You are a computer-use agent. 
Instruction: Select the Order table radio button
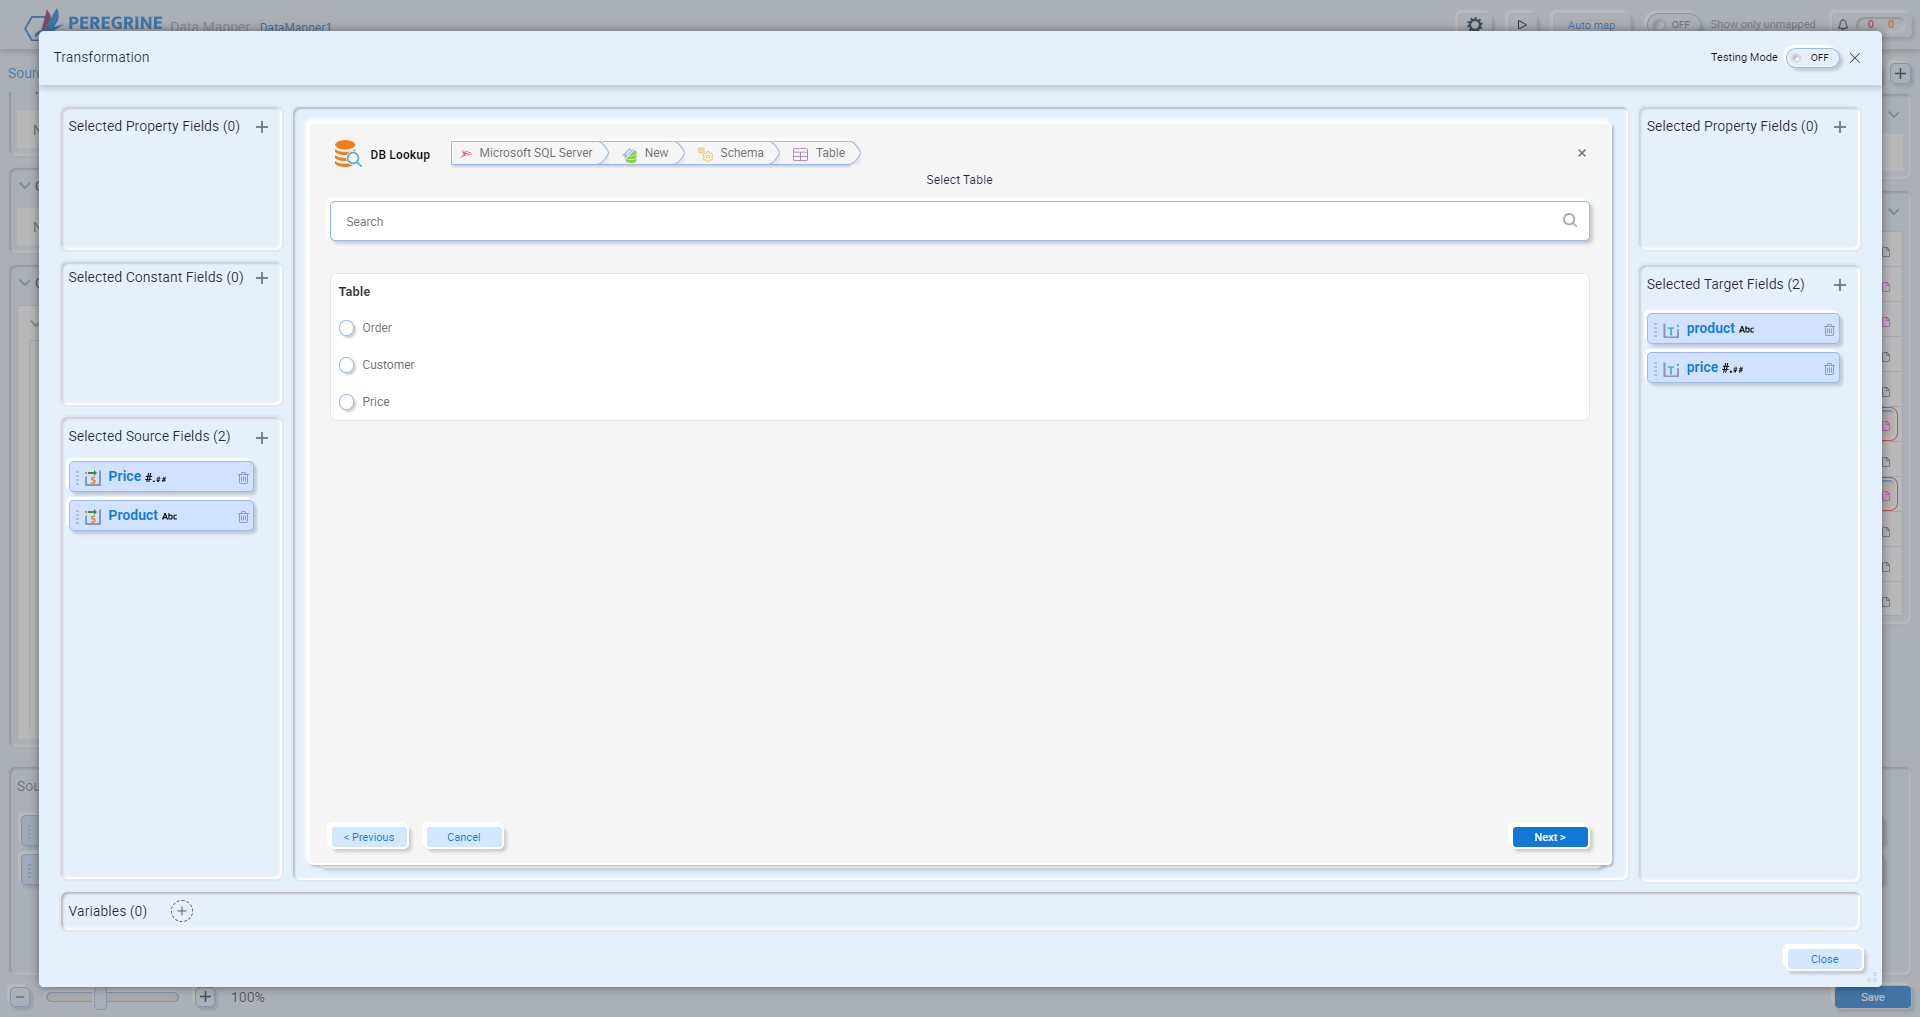pos(347,328)
